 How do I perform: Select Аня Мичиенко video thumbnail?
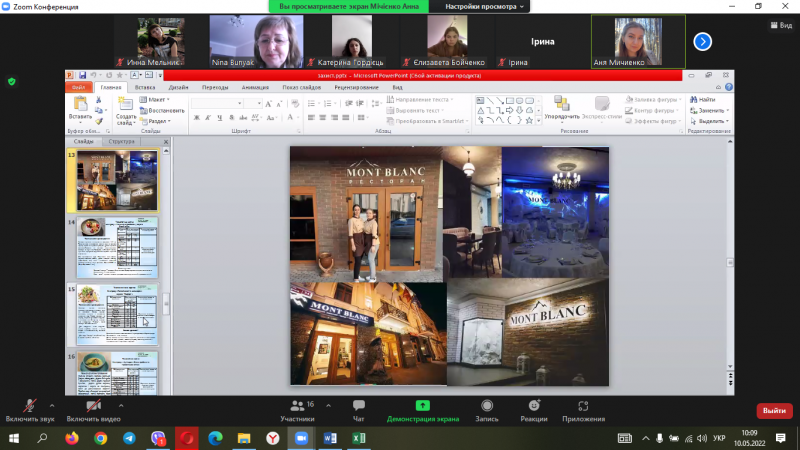(638, 41)
